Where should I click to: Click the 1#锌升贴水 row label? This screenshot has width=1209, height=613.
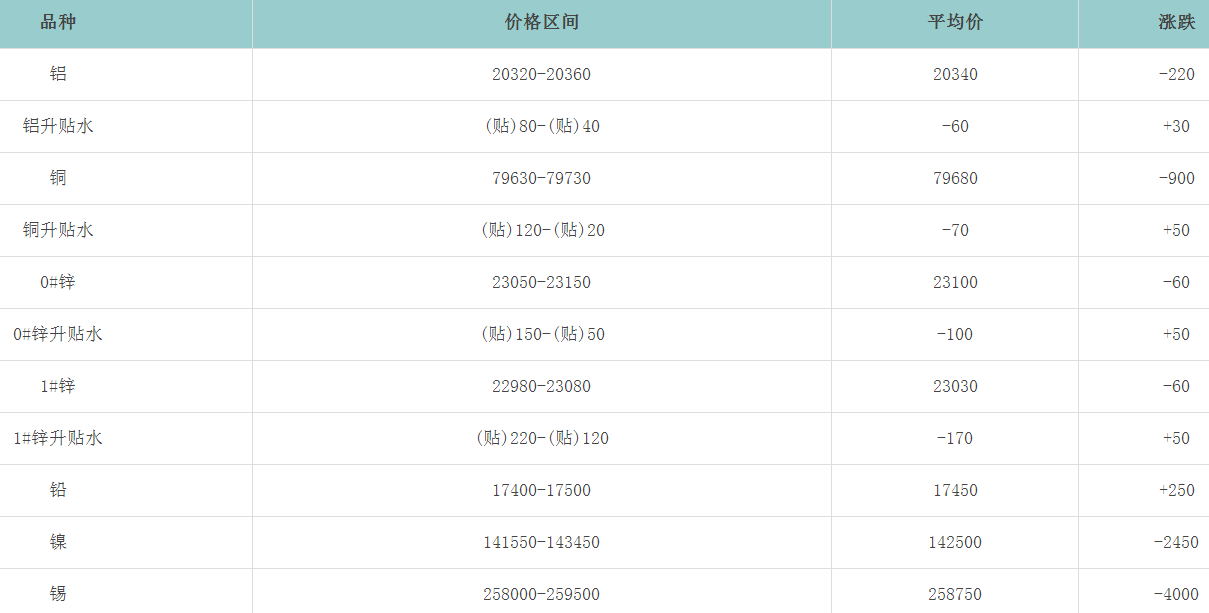click(x=58, y=438)
